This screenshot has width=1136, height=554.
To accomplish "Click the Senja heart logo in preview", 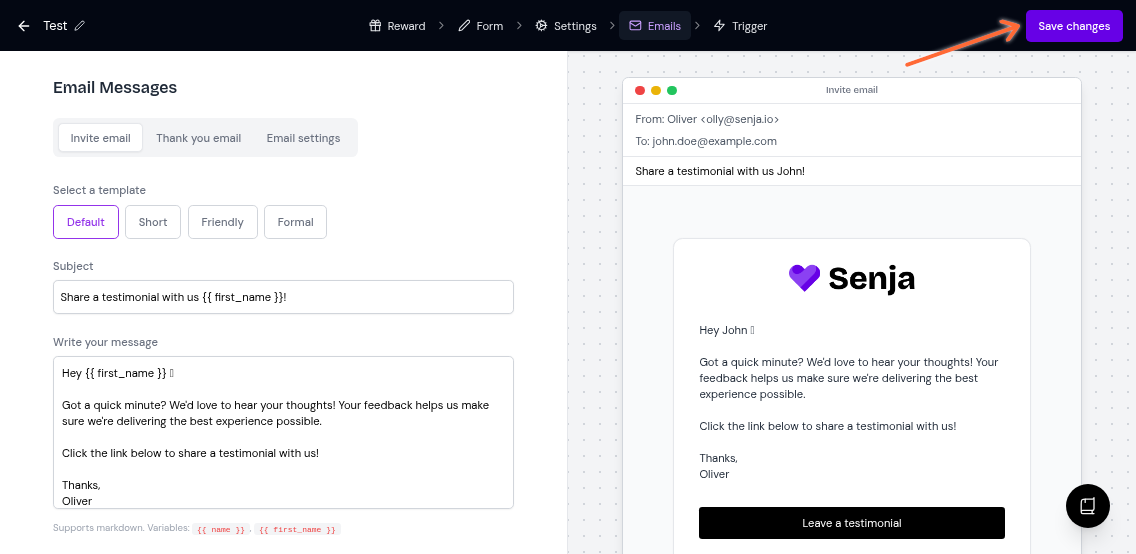I will click(804, 278).
